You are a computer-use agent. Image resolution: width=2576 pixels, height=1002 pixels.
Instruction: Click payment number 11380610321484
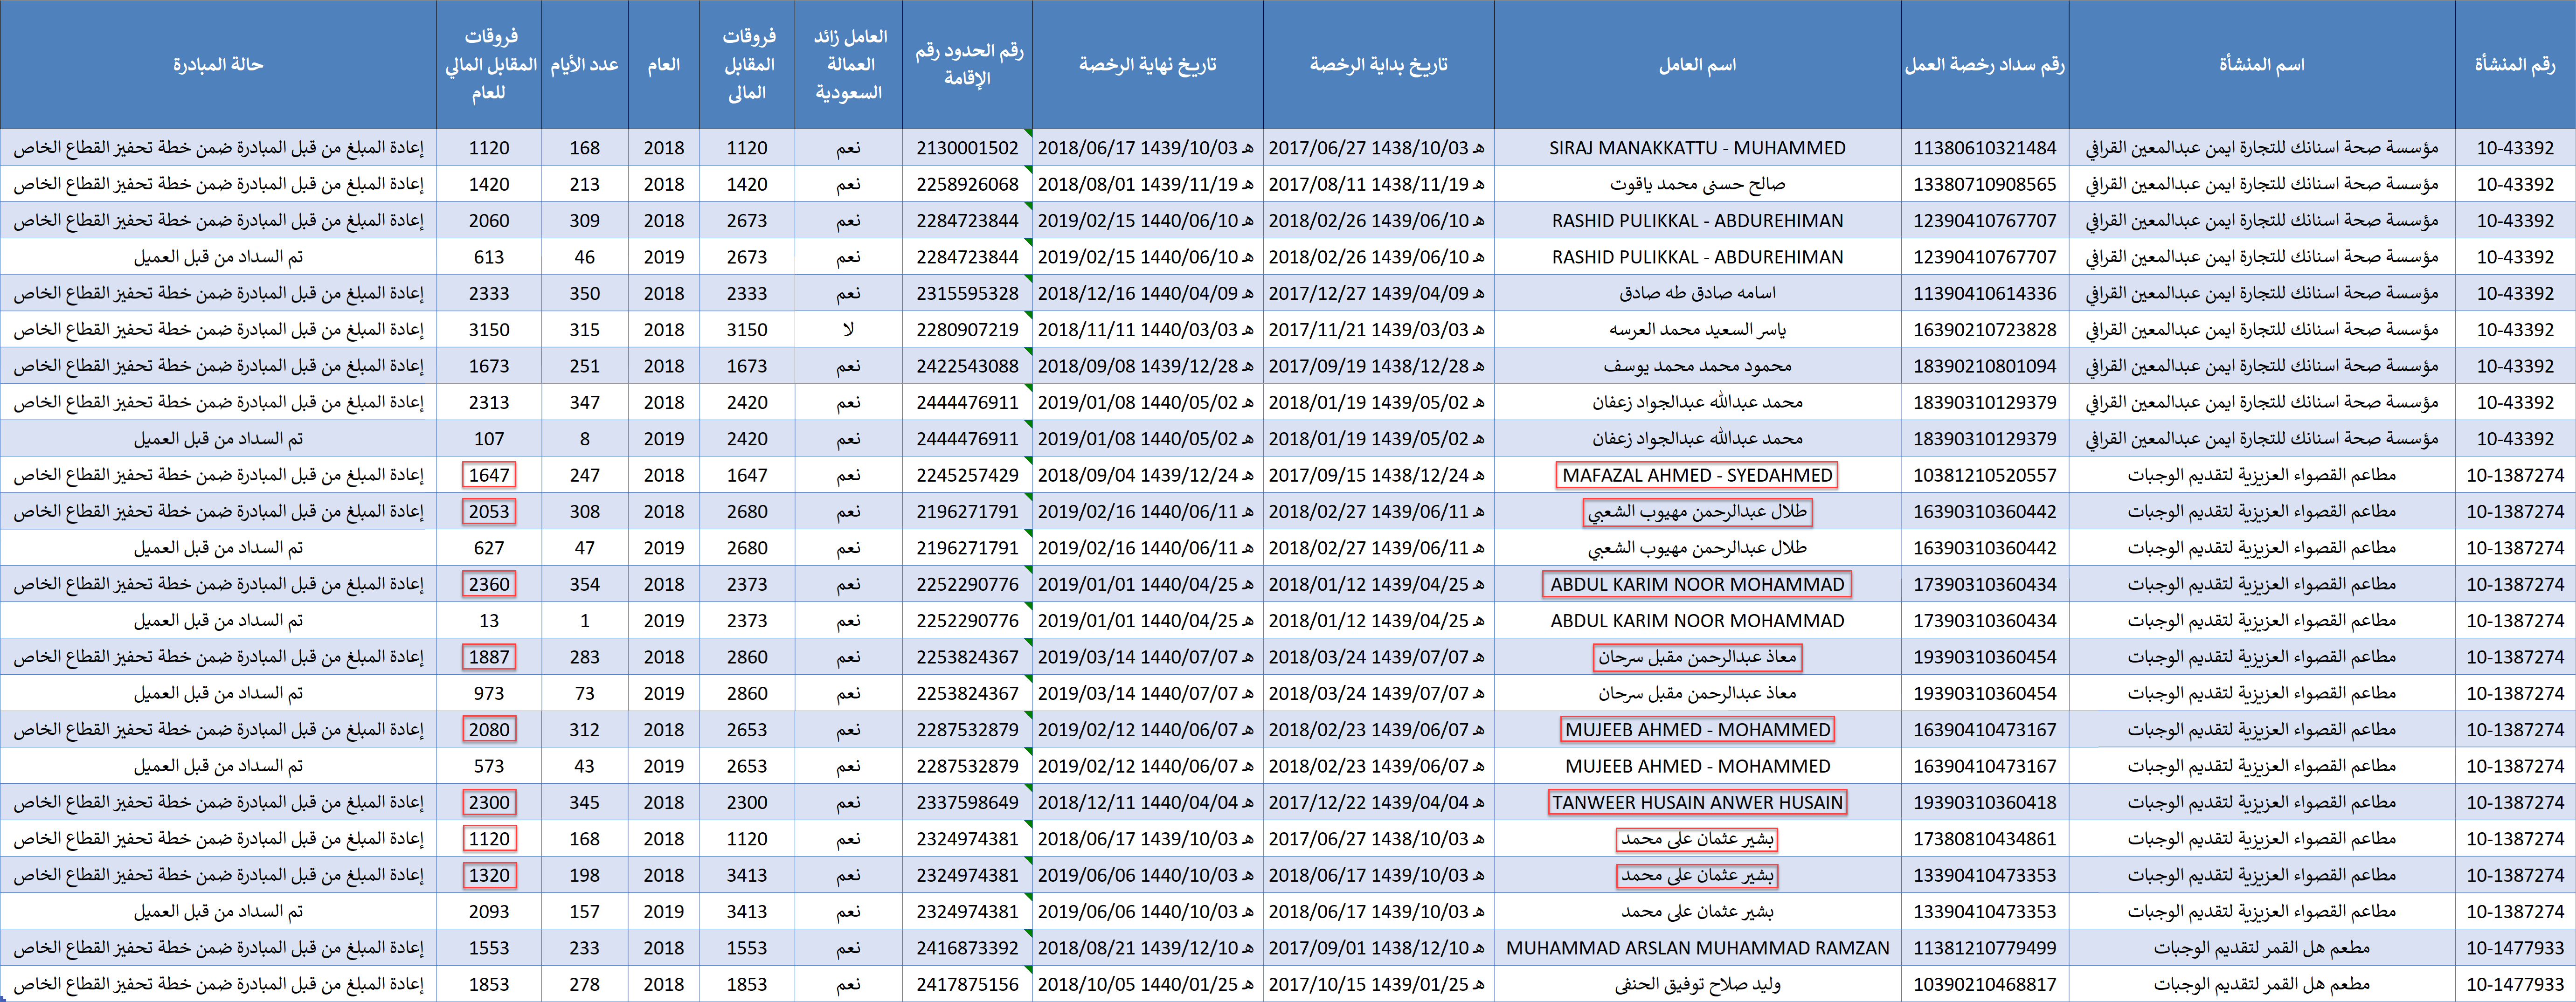(1985, 148)
